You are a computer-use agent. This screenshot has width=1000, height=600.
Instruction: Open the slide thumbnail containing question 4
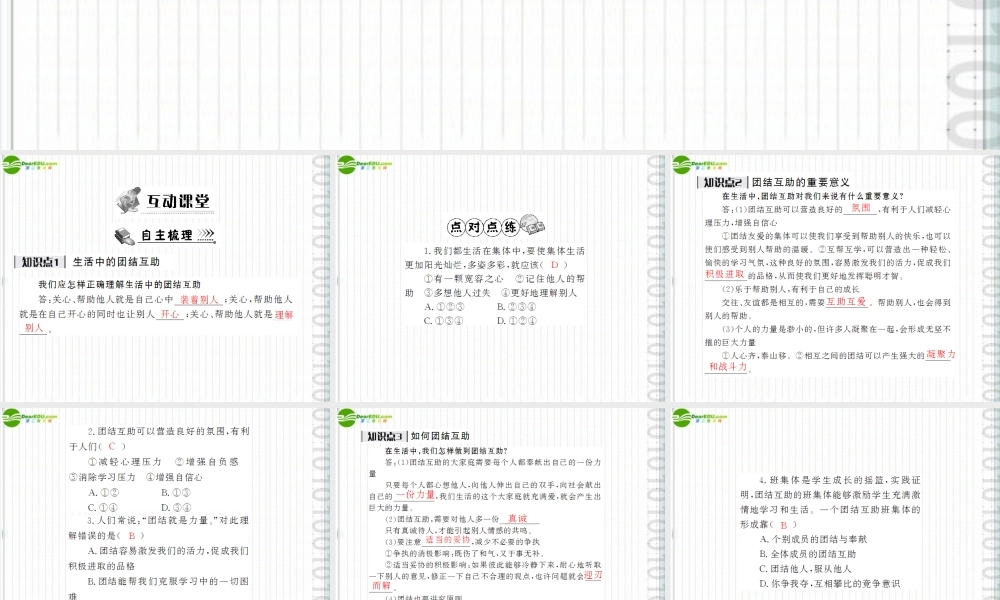click(835, 504)
